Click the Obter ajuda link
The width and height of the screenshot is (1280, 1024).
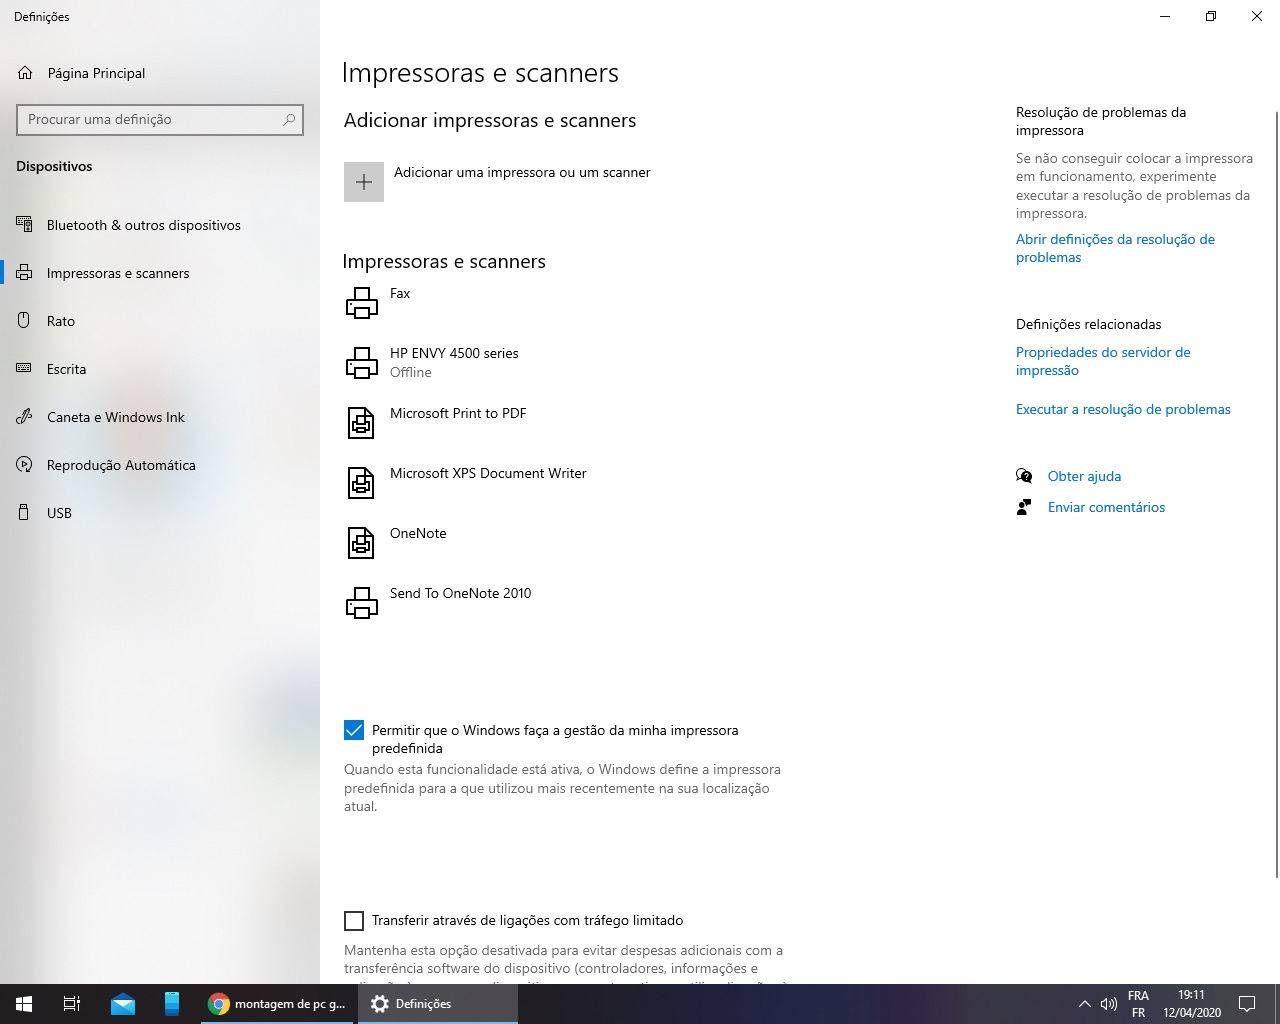pyautogui.click(x=1084, y=476)
